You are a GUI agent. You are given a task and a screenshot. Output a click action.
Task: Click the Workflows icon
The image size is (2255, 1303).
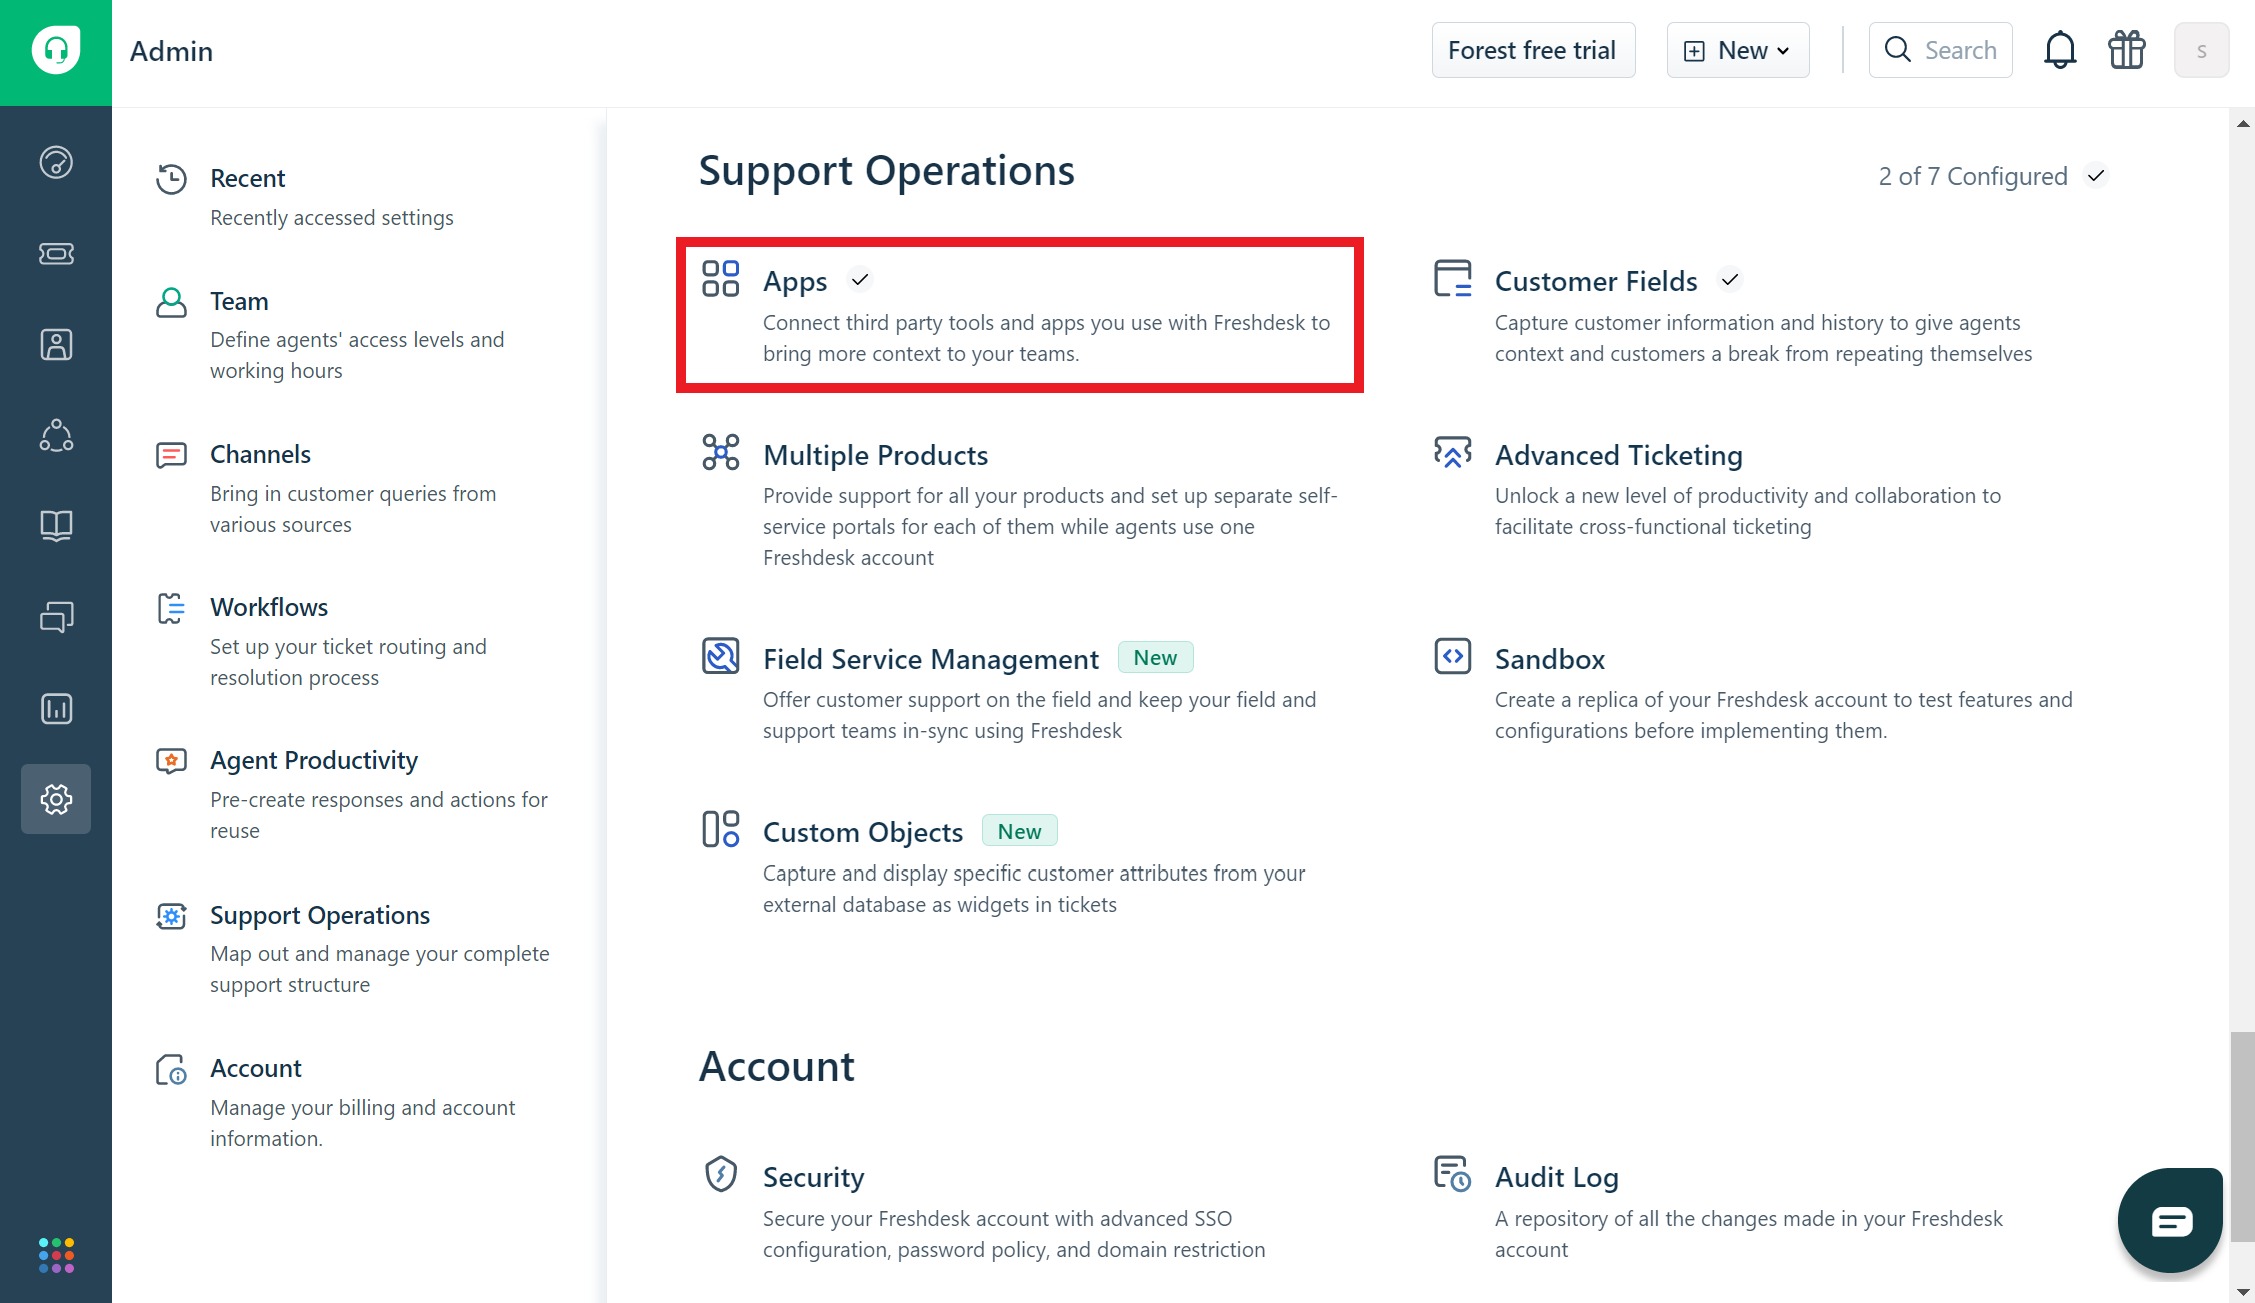point(171,608)
